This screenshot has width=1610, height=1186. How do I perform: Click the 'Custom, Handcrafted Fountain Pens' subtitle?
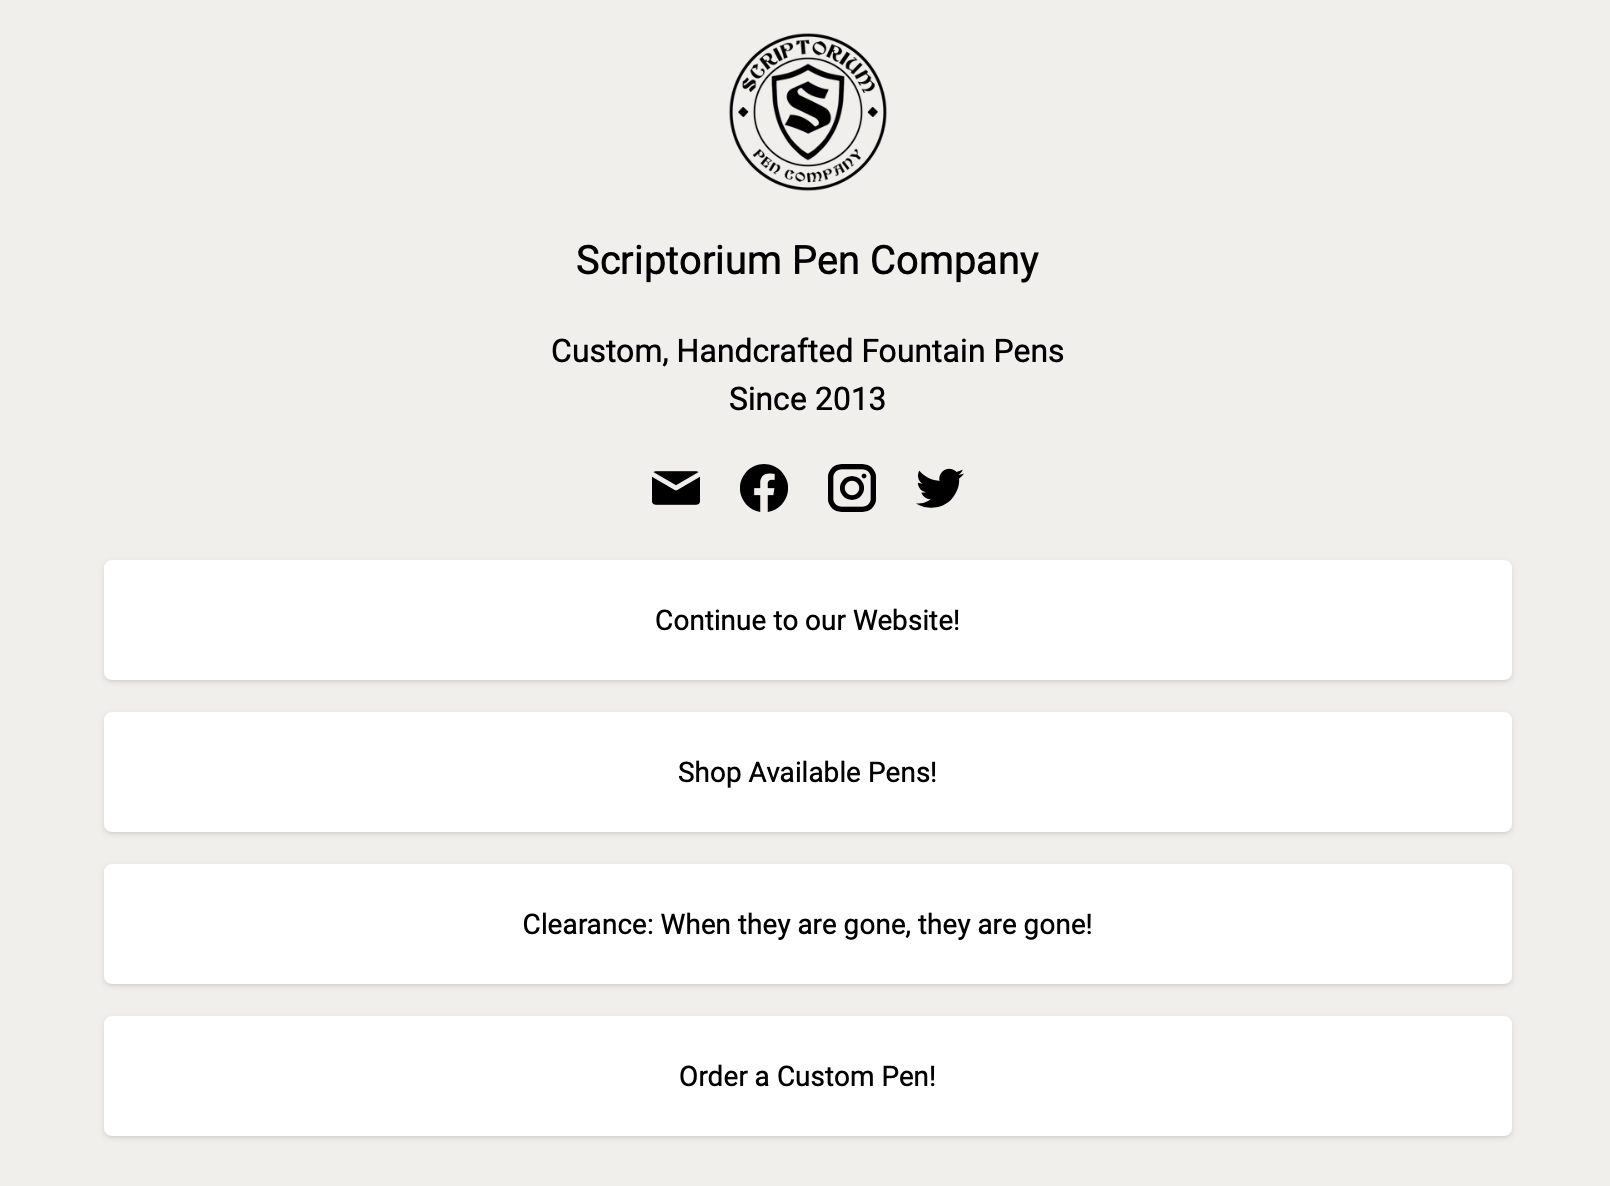pyautogui.click(x=806, y=351)
